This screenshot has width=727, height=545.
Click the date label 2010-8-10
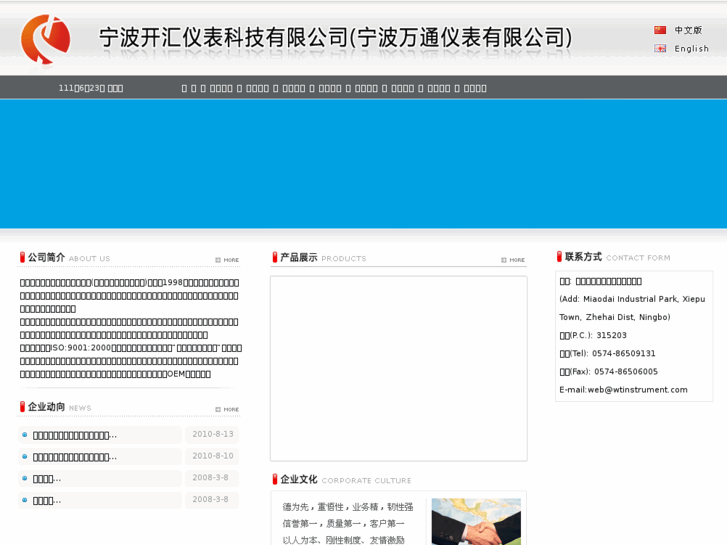[x=213, y=456]
